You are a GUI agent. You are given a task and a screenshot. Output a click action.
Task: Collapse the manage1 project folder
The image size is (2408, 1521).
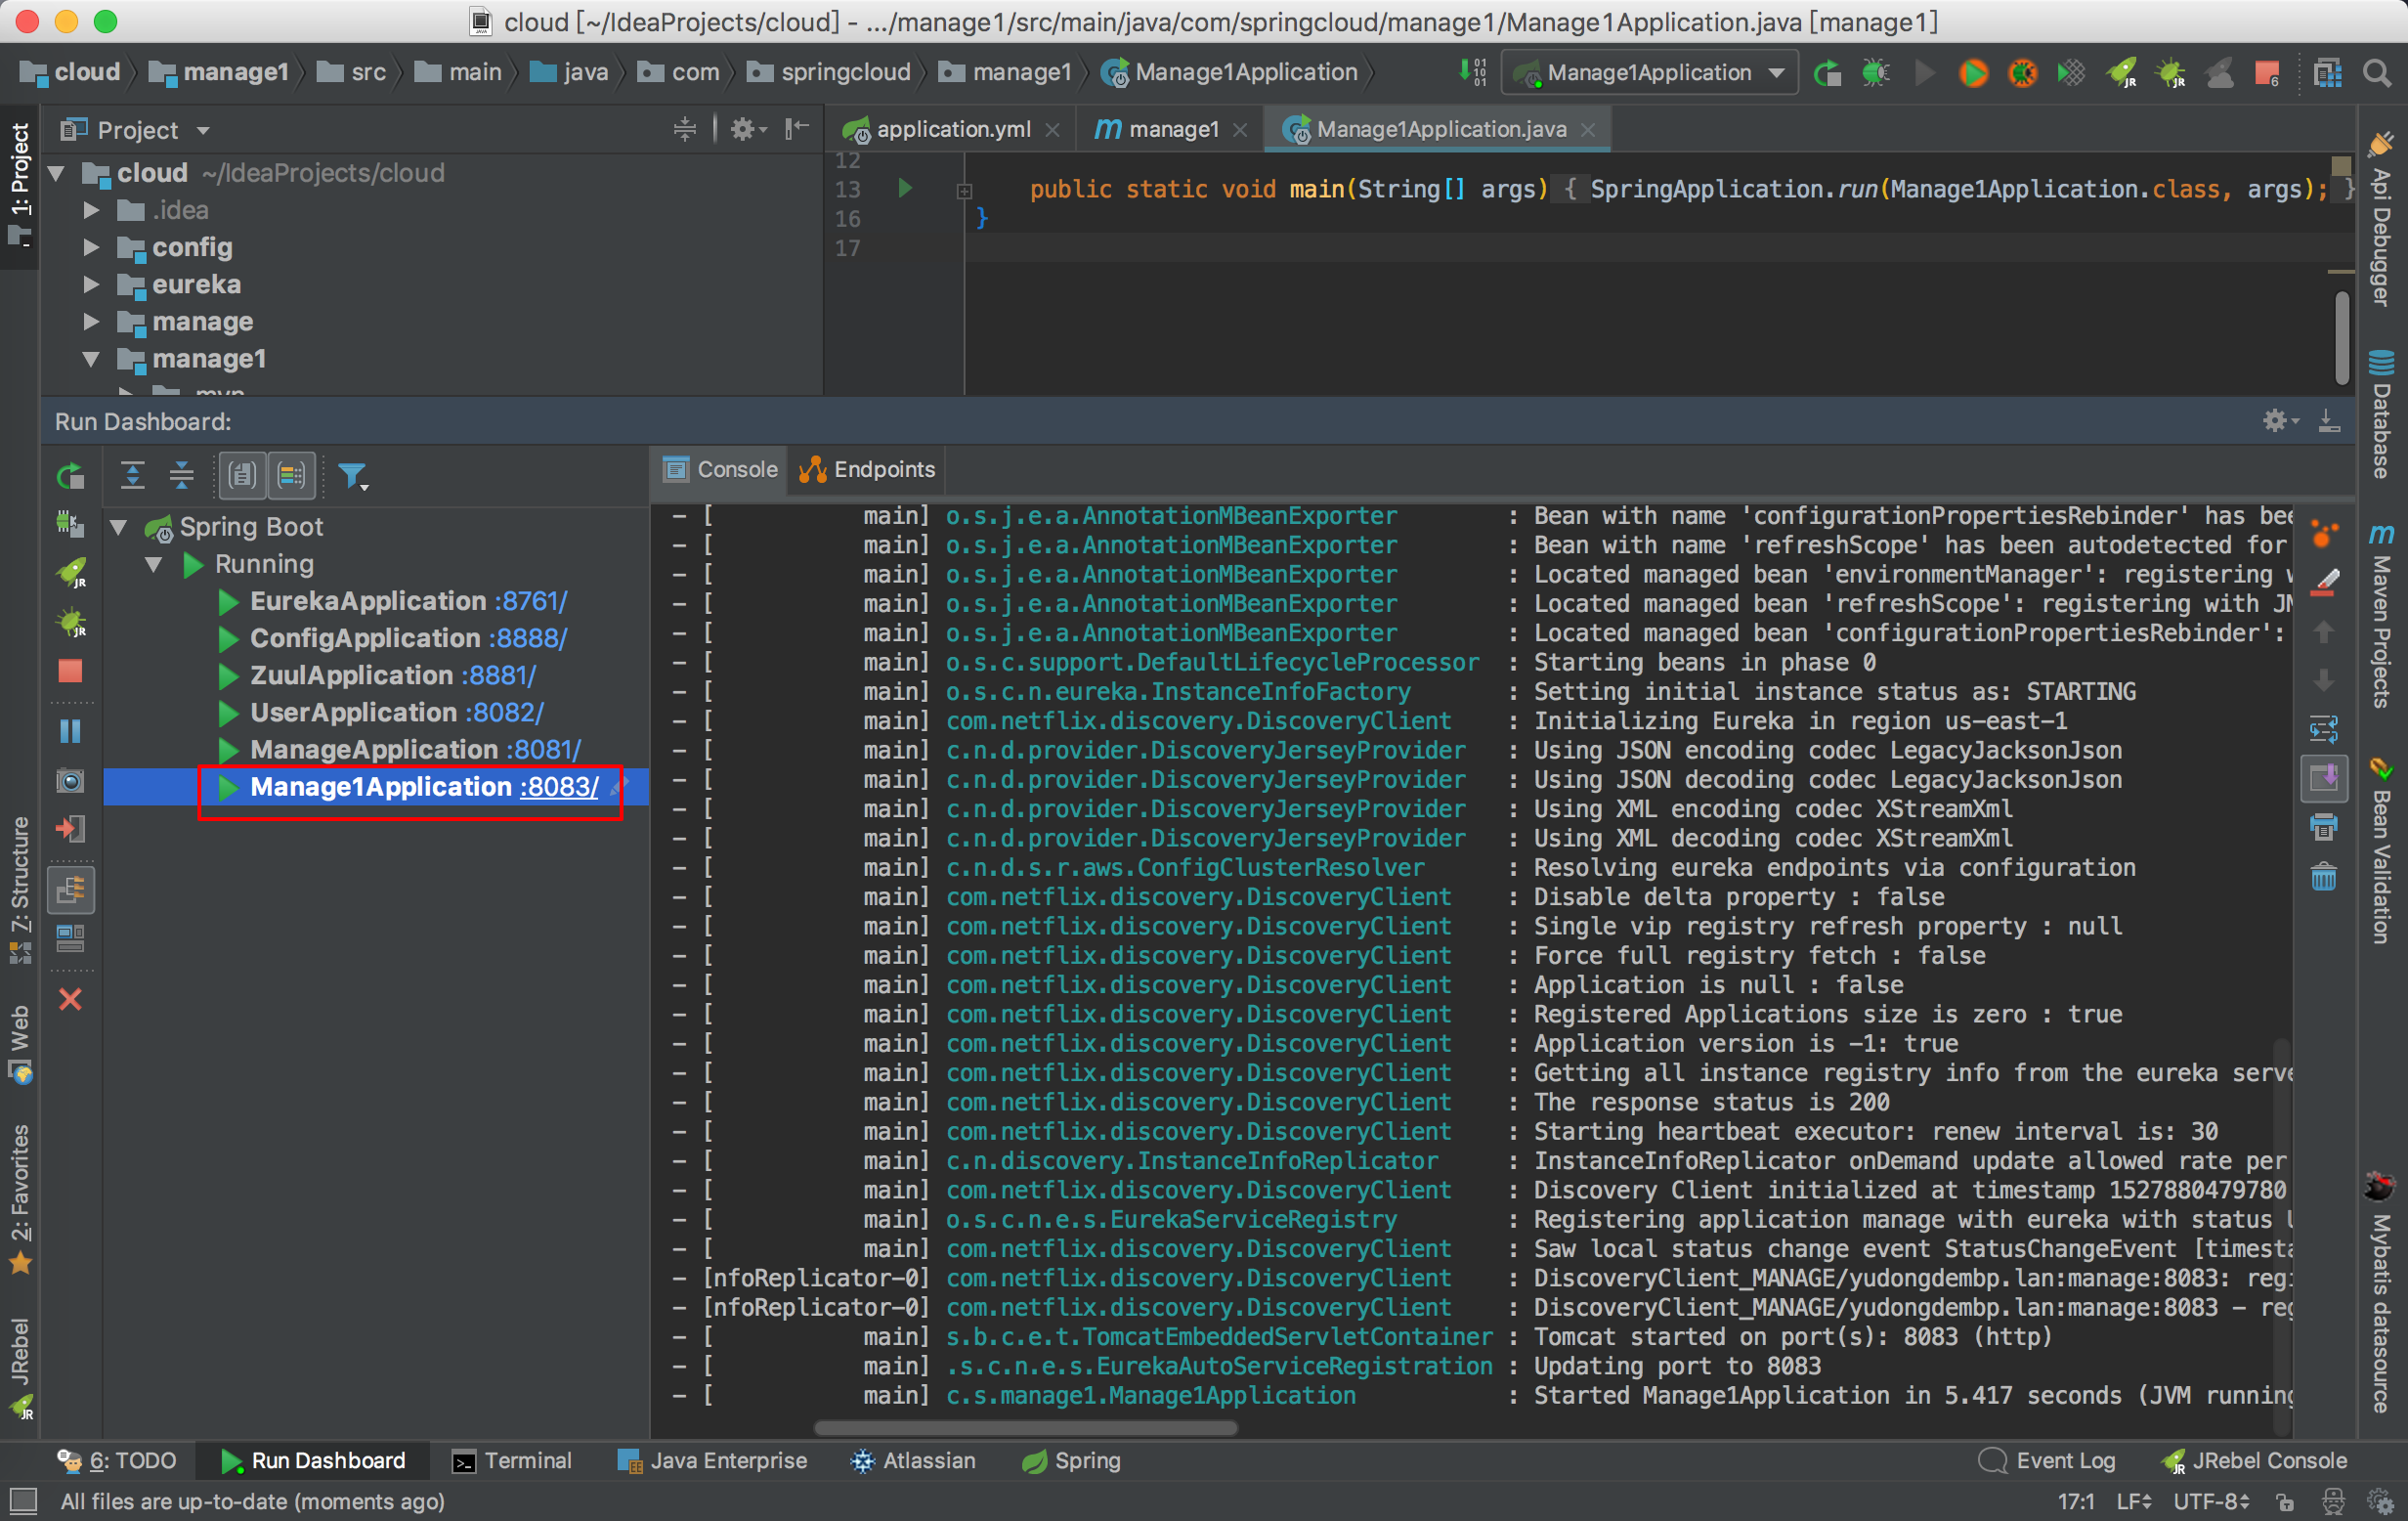click(x=91, y=359)
